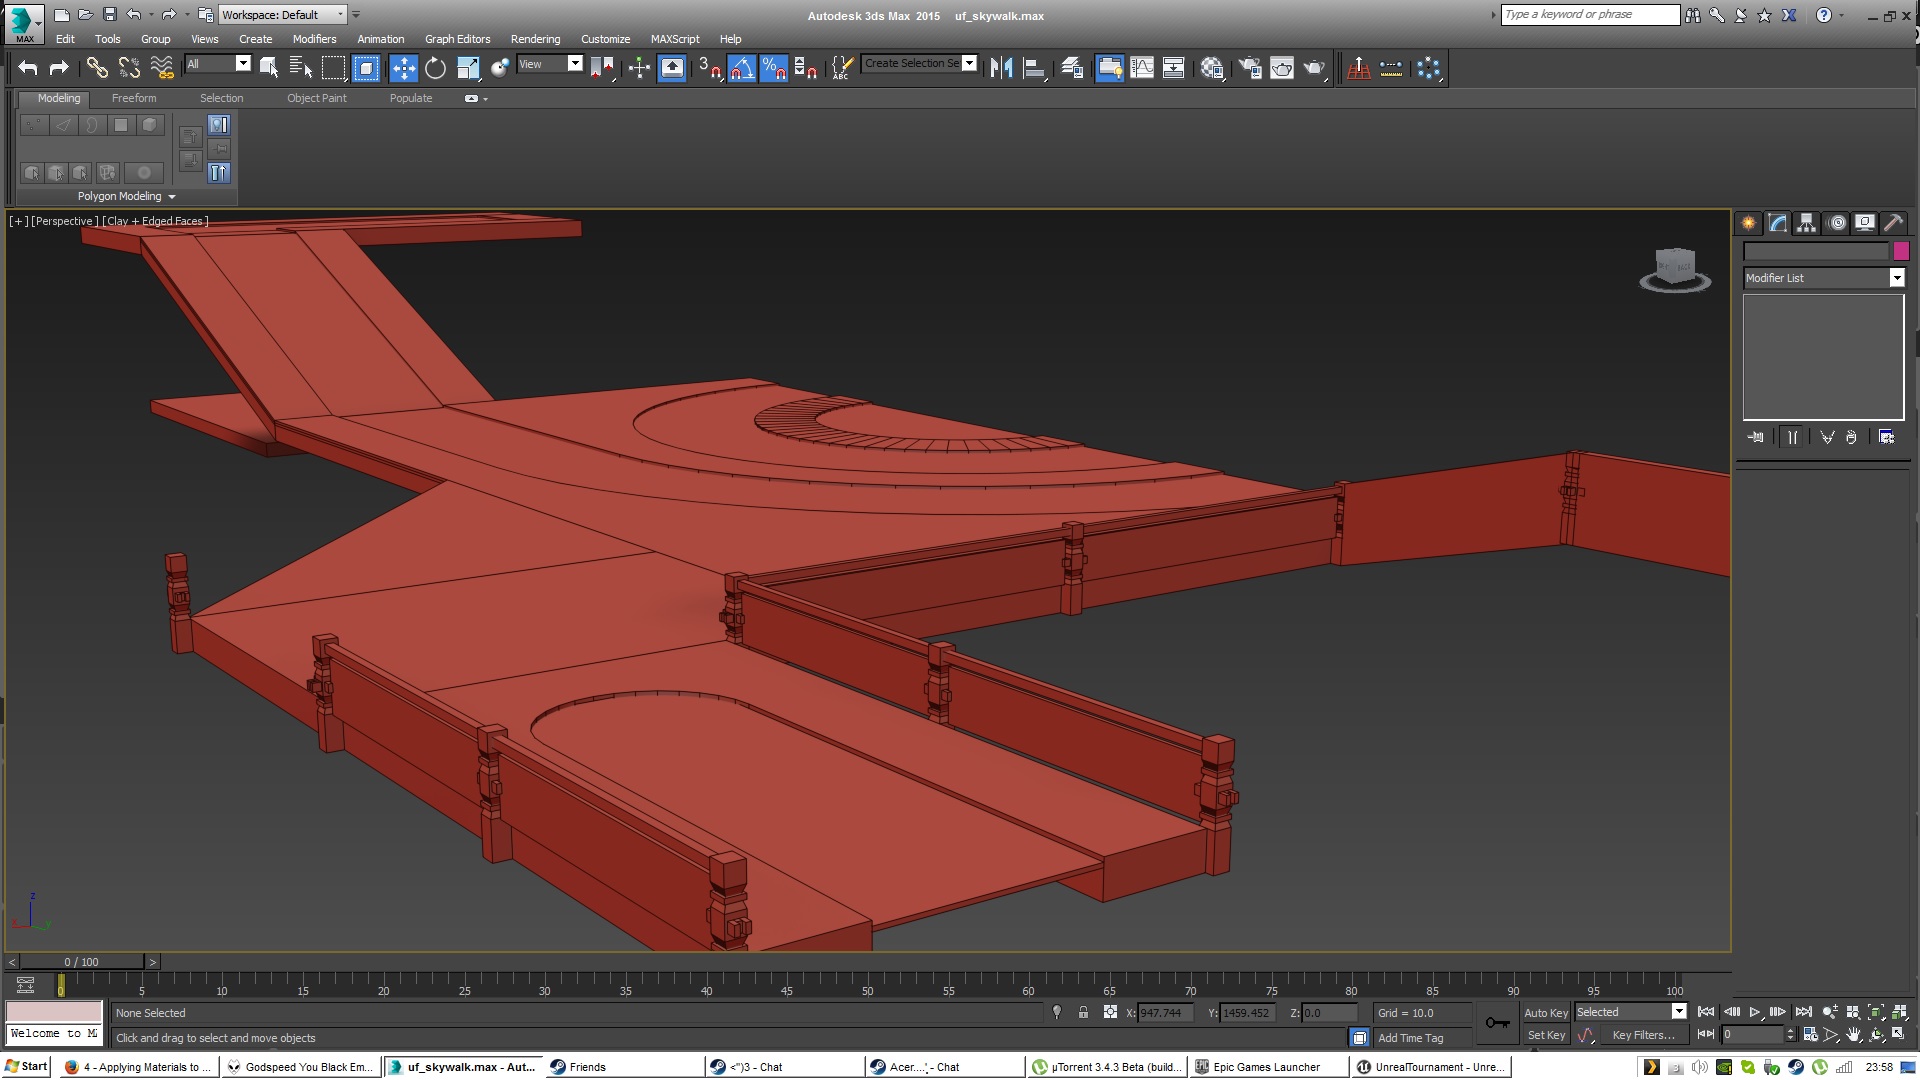Enable Auto Key mode
Viewport: 1920px width, 1080px height.
[1545, 1013]
